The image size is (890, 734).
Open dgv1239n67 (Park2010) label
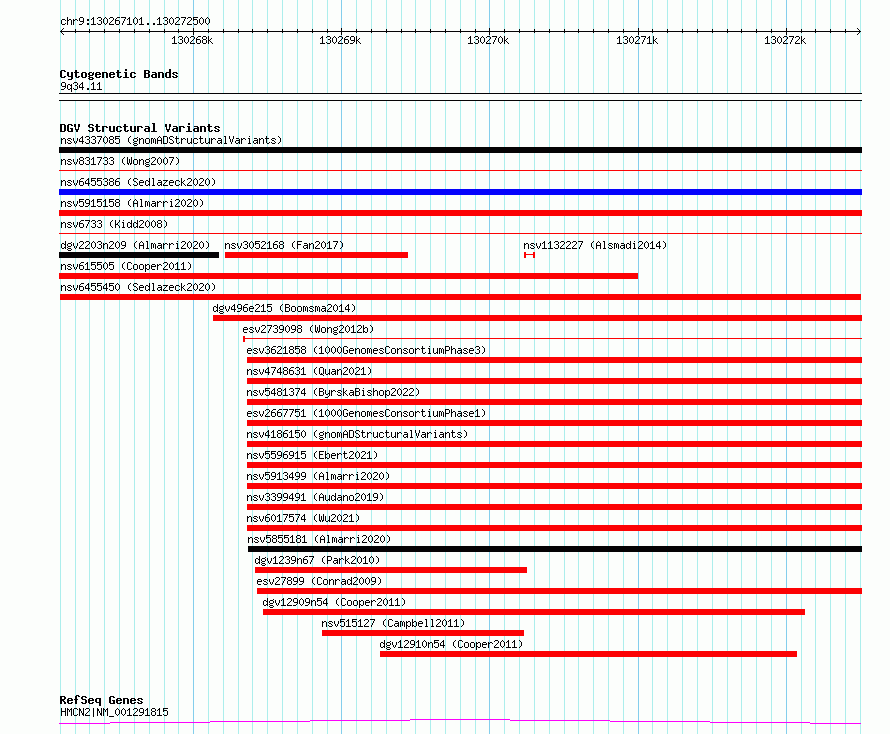317,560
